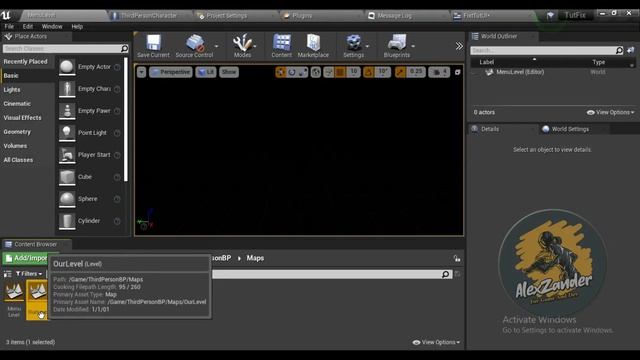Screen dimensions: 640x360
Task: Open the Window menu
Action: (52, 27)
